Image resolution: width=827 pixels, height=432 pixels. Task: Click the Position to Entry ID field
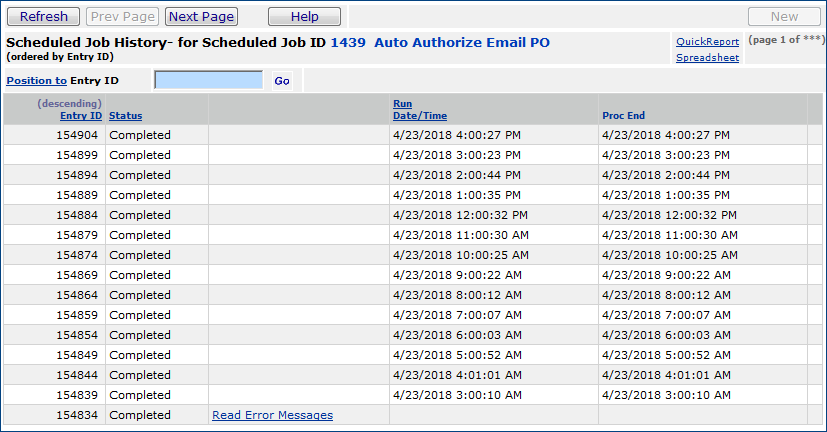(208, 80)
